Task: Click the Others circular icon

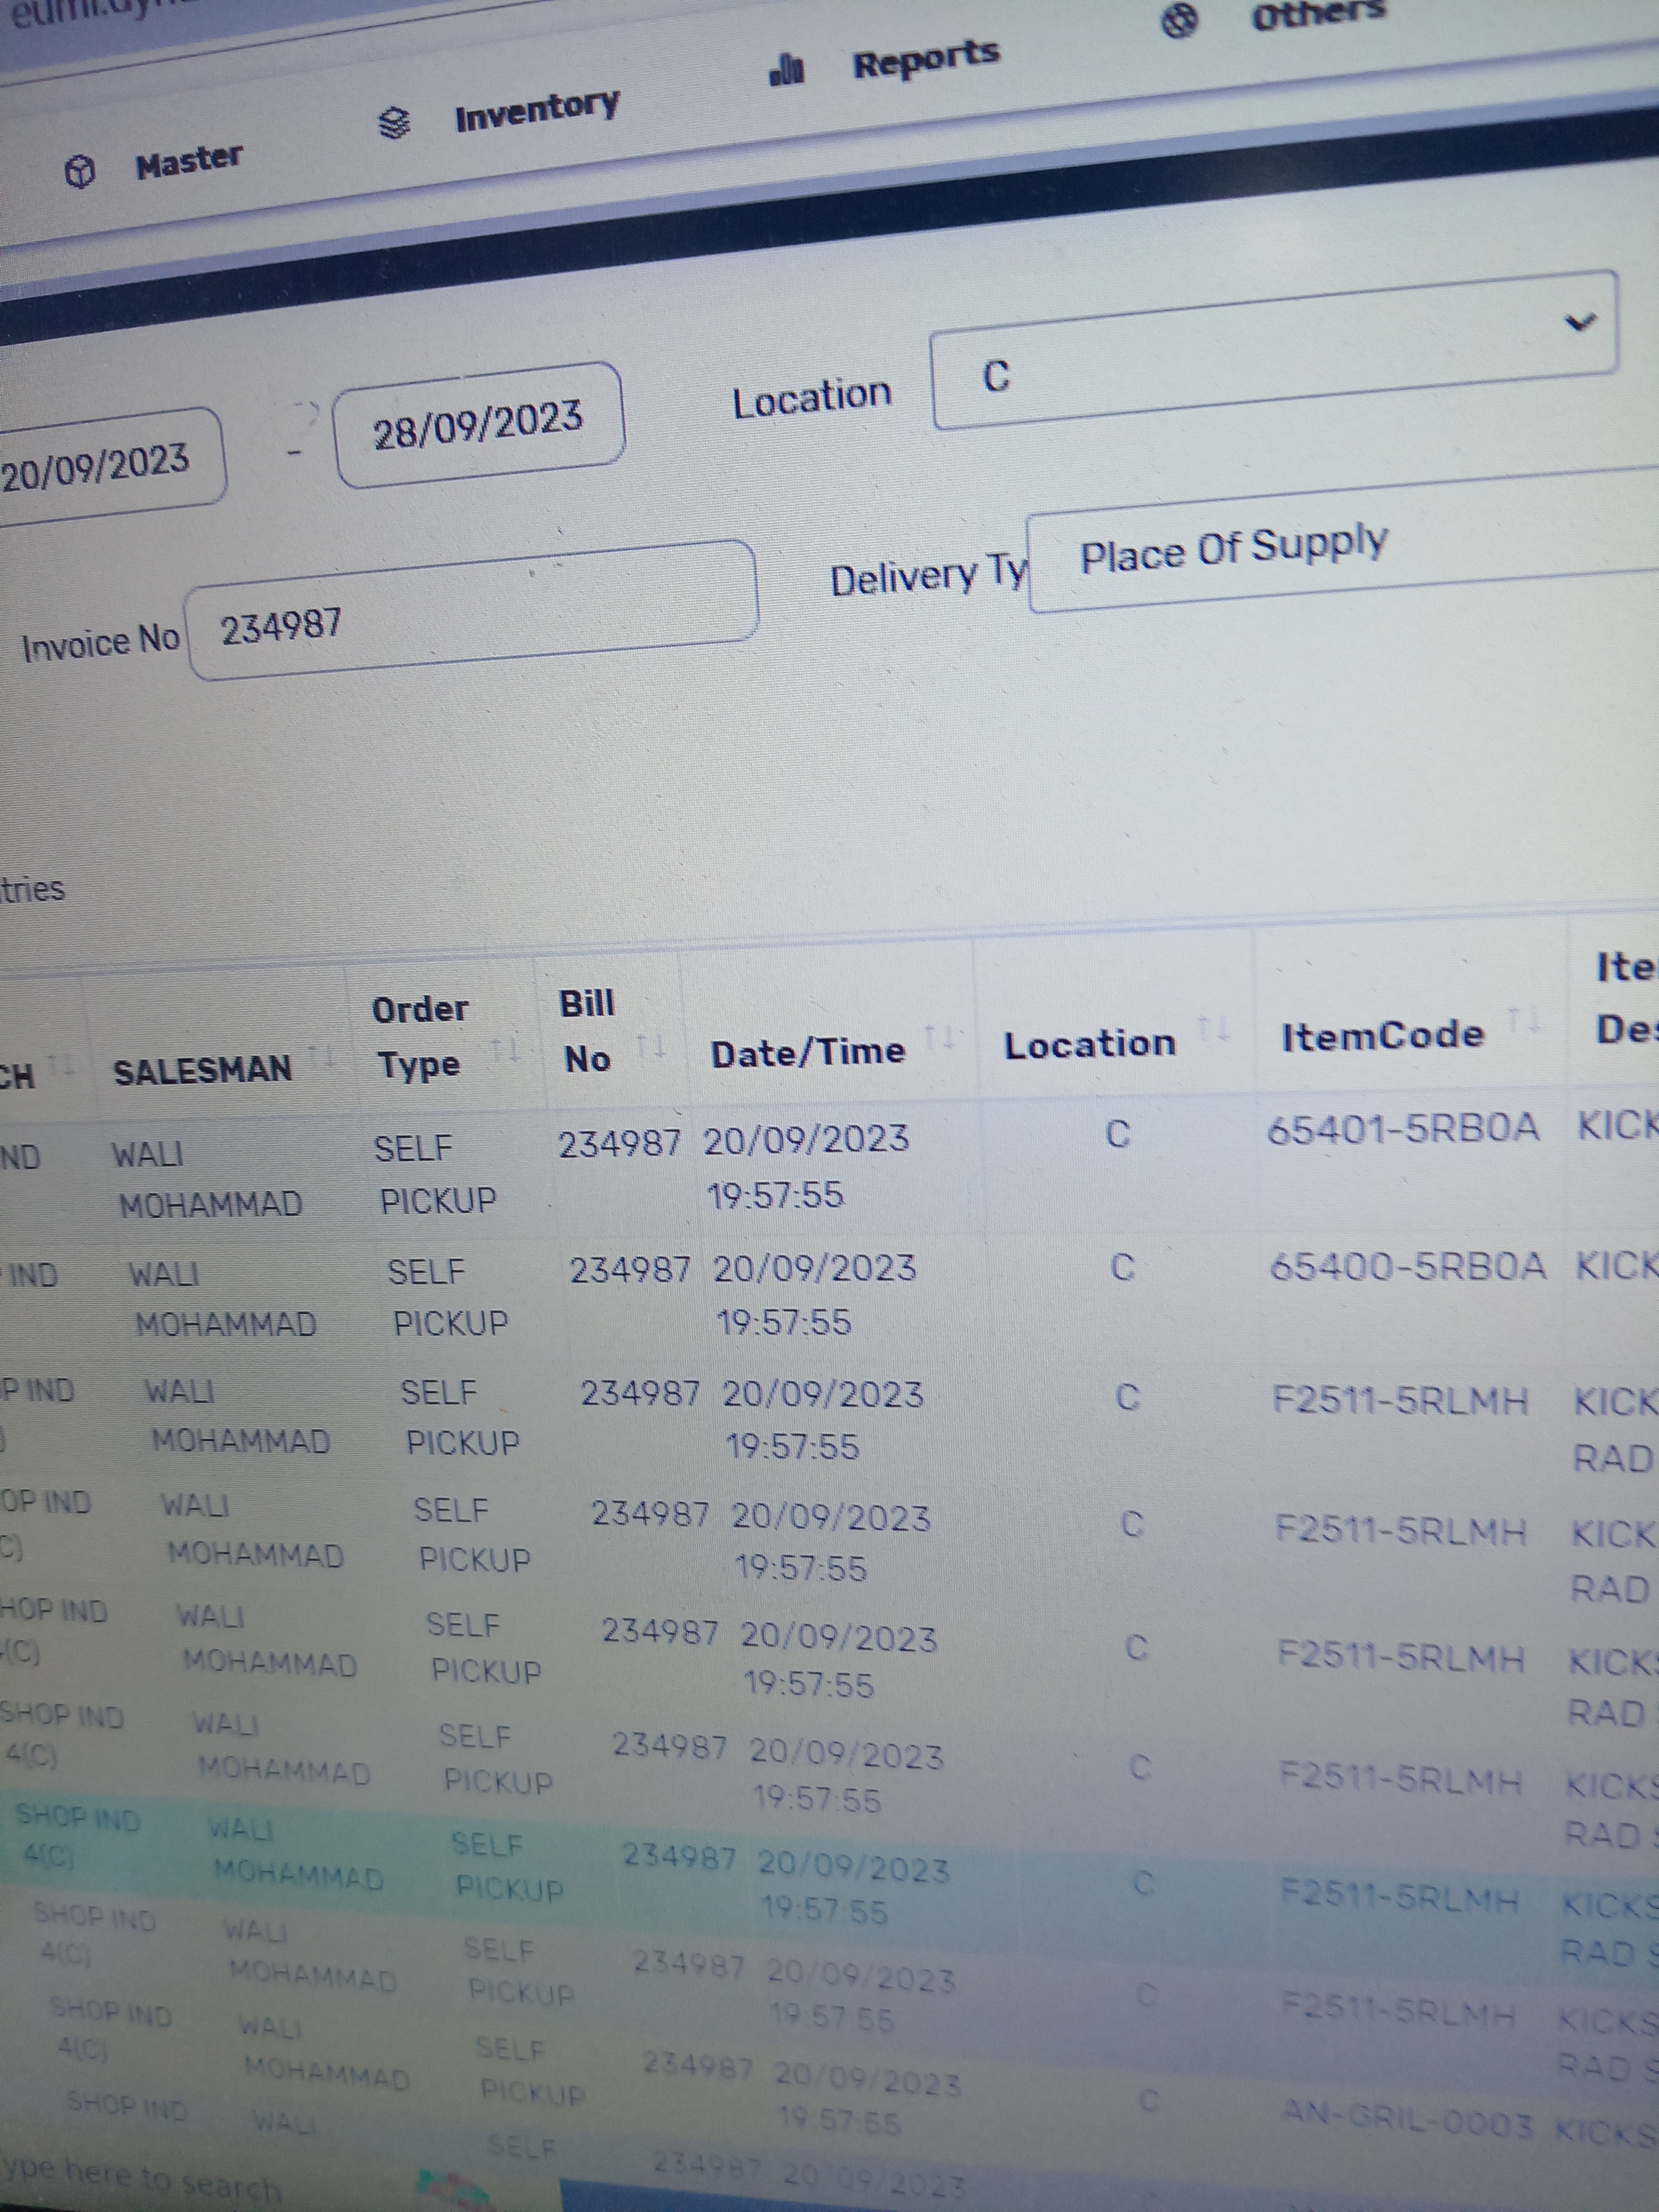Action: coord(1180,21)
